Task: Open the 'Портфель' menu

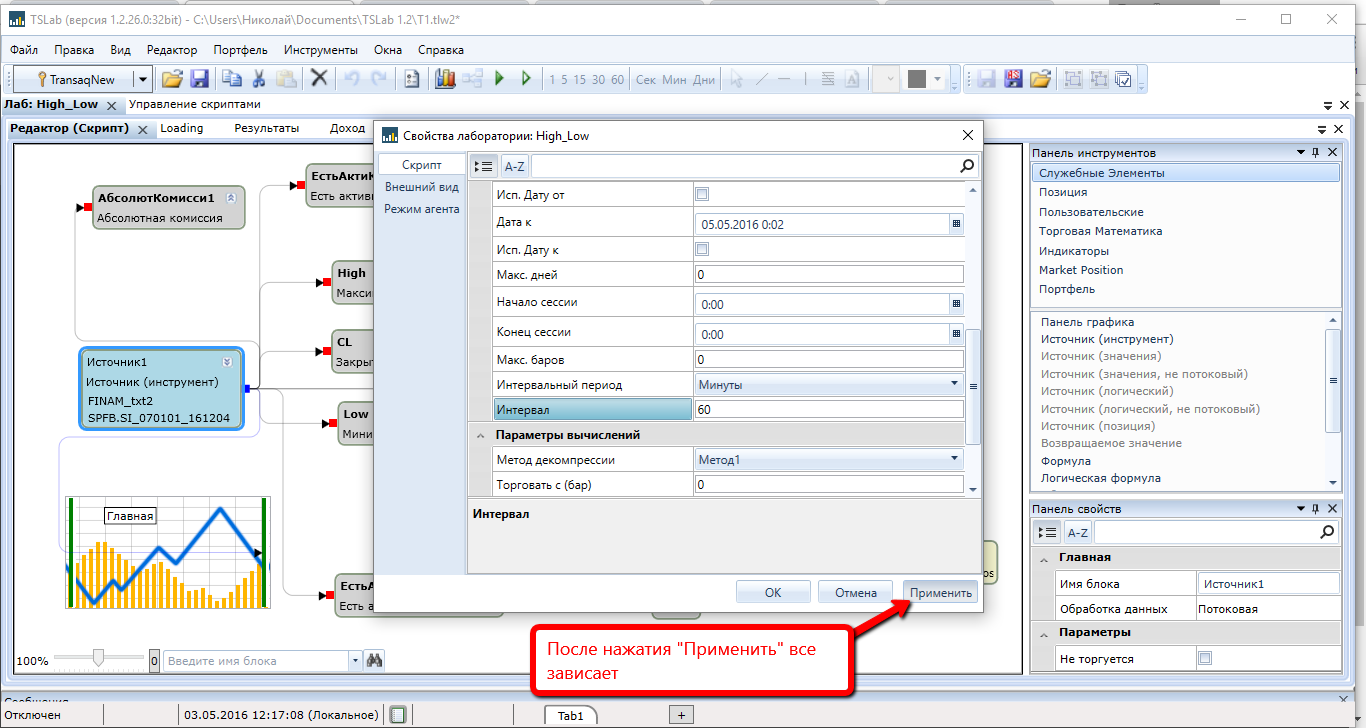Action: [240, 50]
